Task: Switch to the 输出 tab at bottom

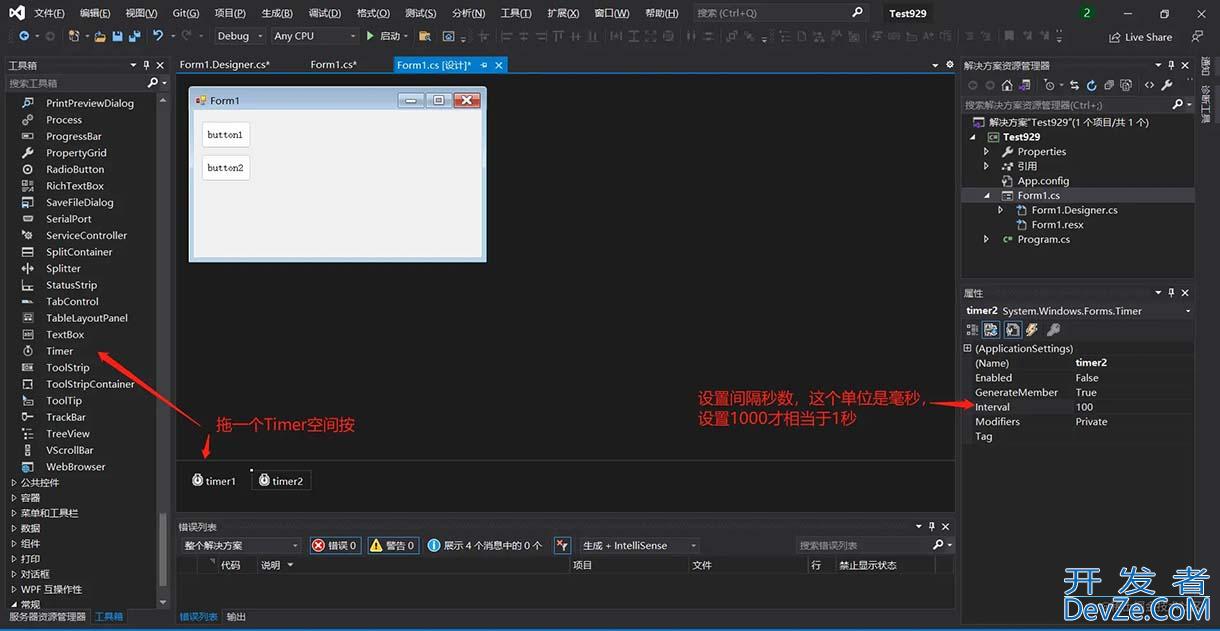Action: pos(236,617)
